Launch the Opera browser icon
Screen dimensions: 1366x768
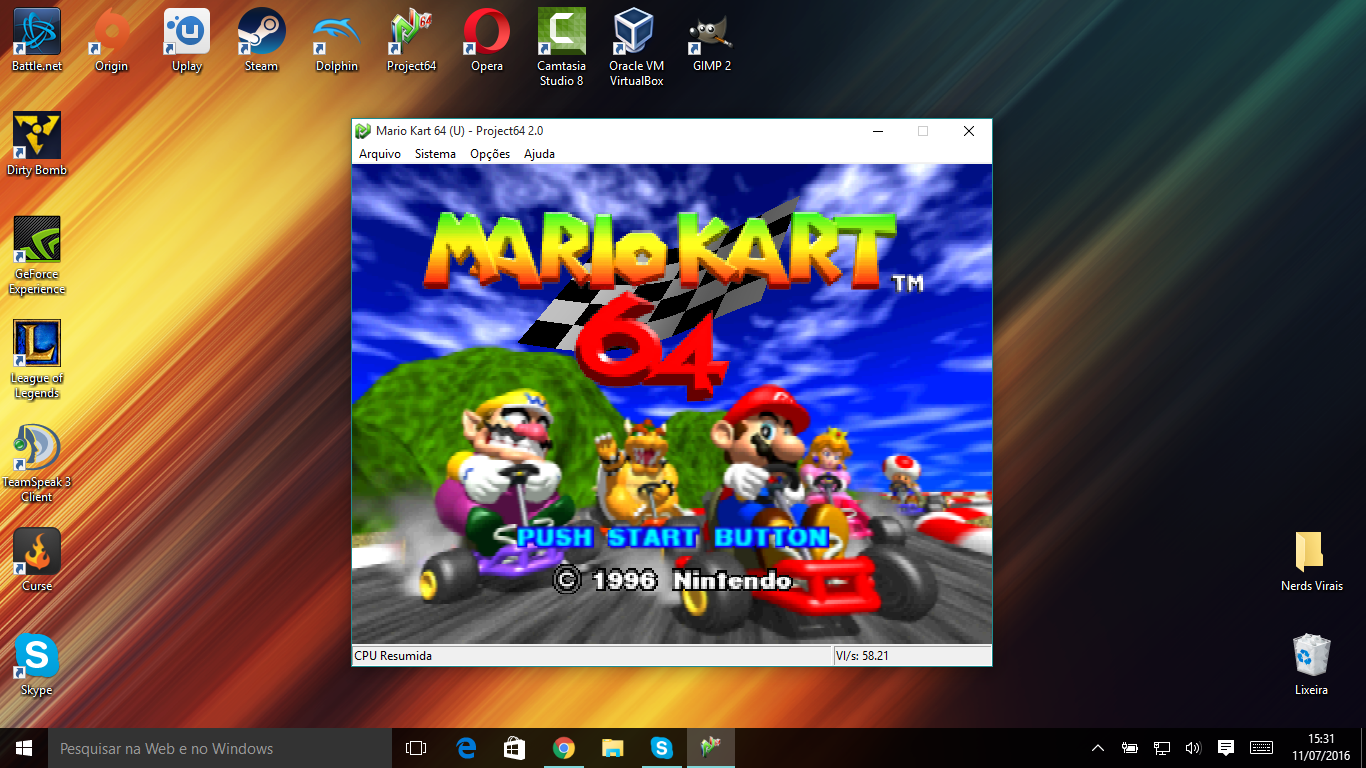[x=486, y=30]
